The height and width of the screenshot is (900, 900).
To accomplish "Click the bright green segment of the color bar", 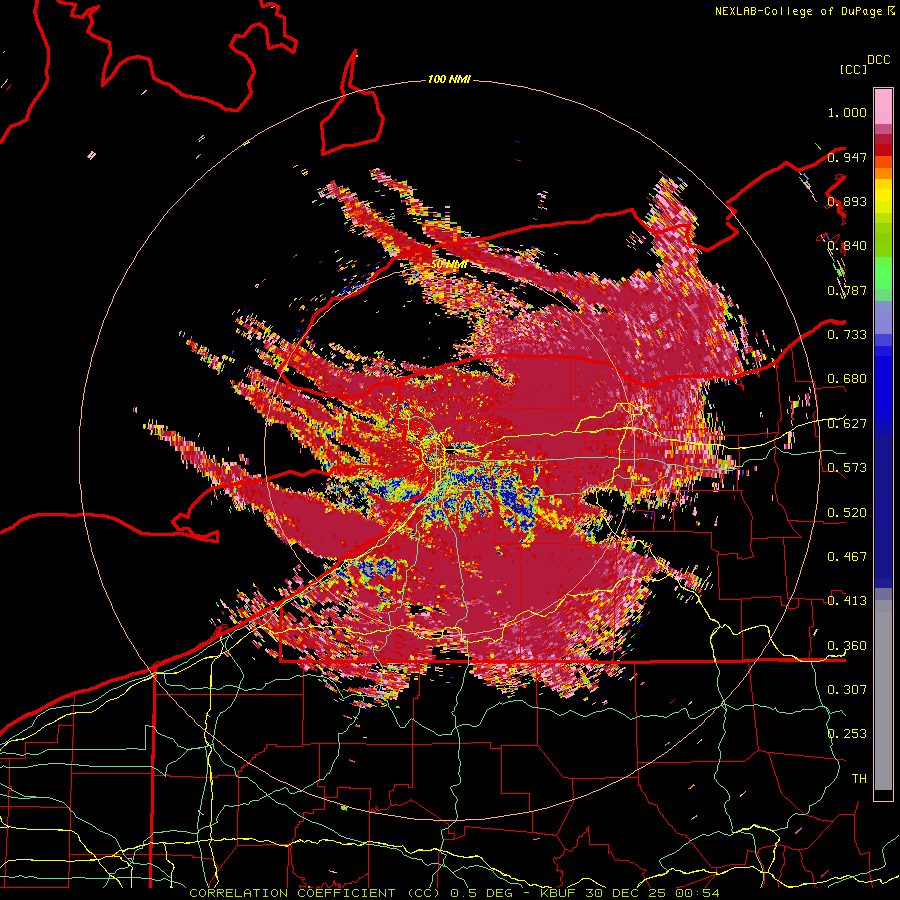I will (883, 273).
